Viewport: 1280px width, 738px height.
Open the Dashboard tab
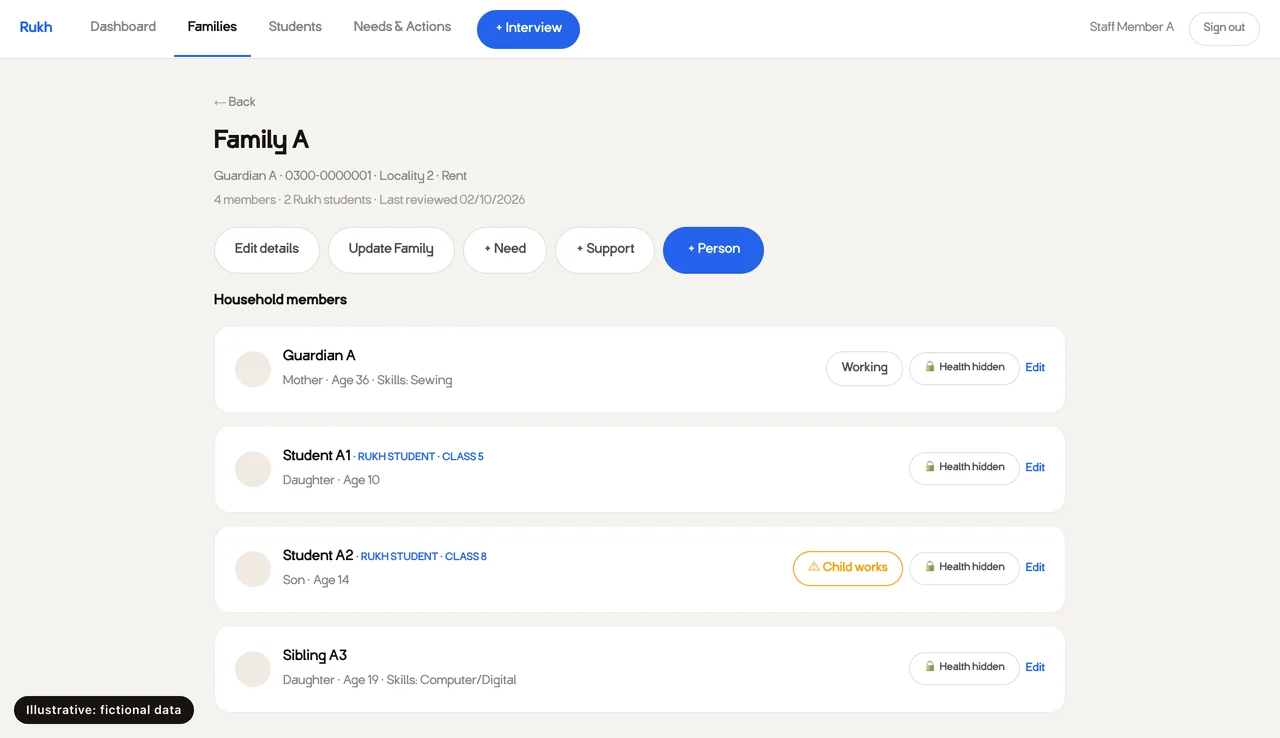(123, 27)
